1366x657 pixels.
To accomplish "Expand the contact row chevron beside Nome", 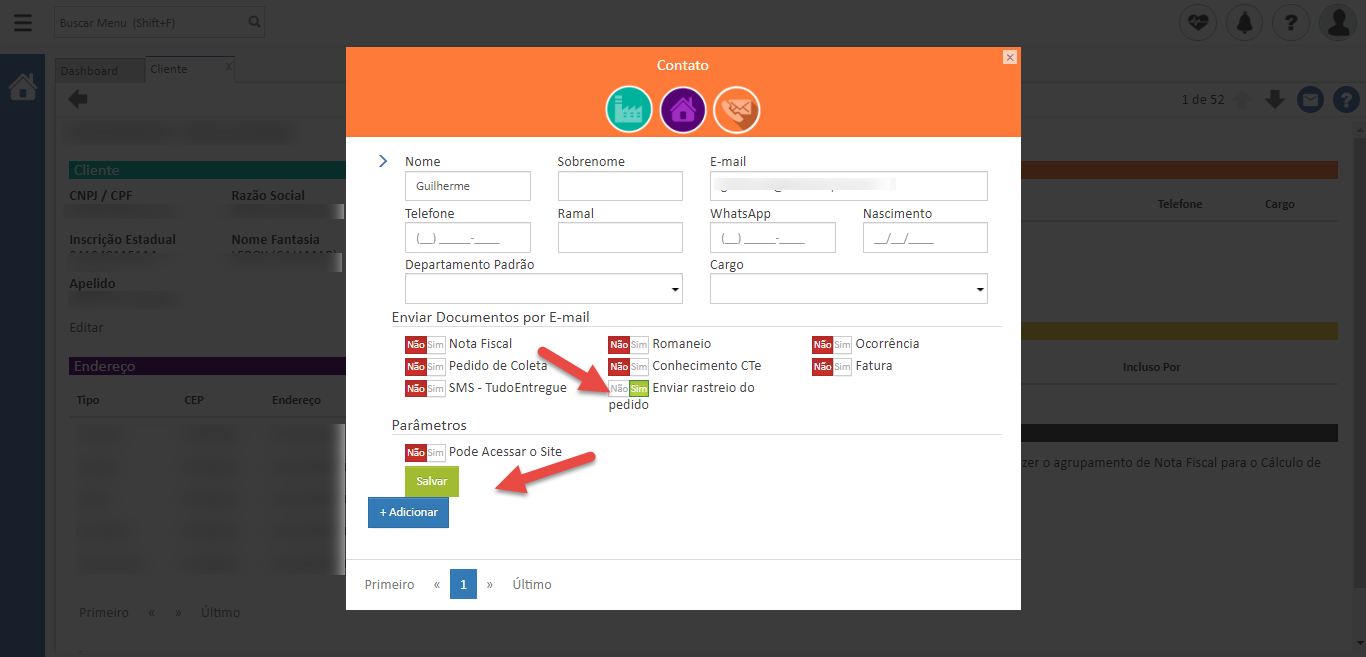I will [383, 161].
